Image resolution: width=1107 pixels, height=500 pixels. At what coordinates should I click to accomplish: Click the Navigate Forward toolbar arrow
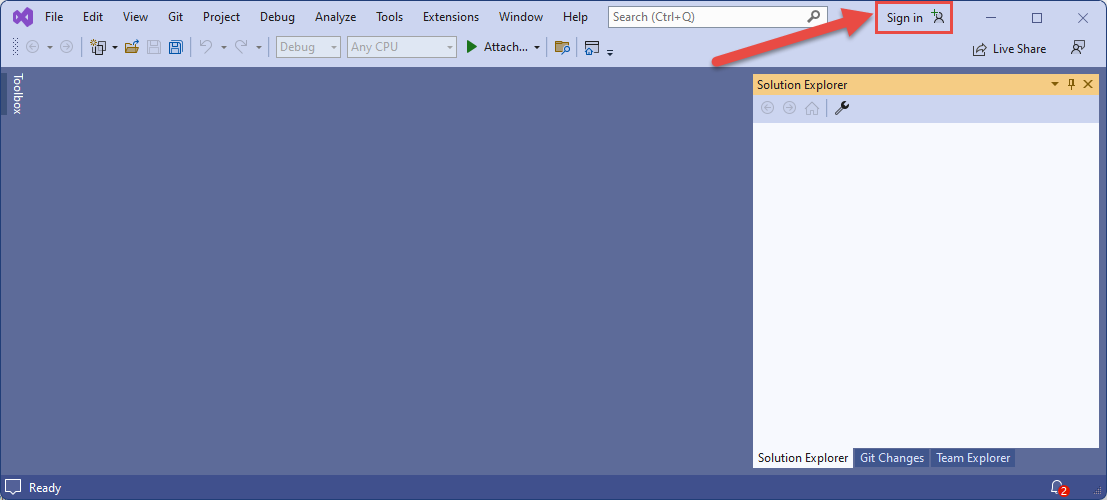coord(66,47)
